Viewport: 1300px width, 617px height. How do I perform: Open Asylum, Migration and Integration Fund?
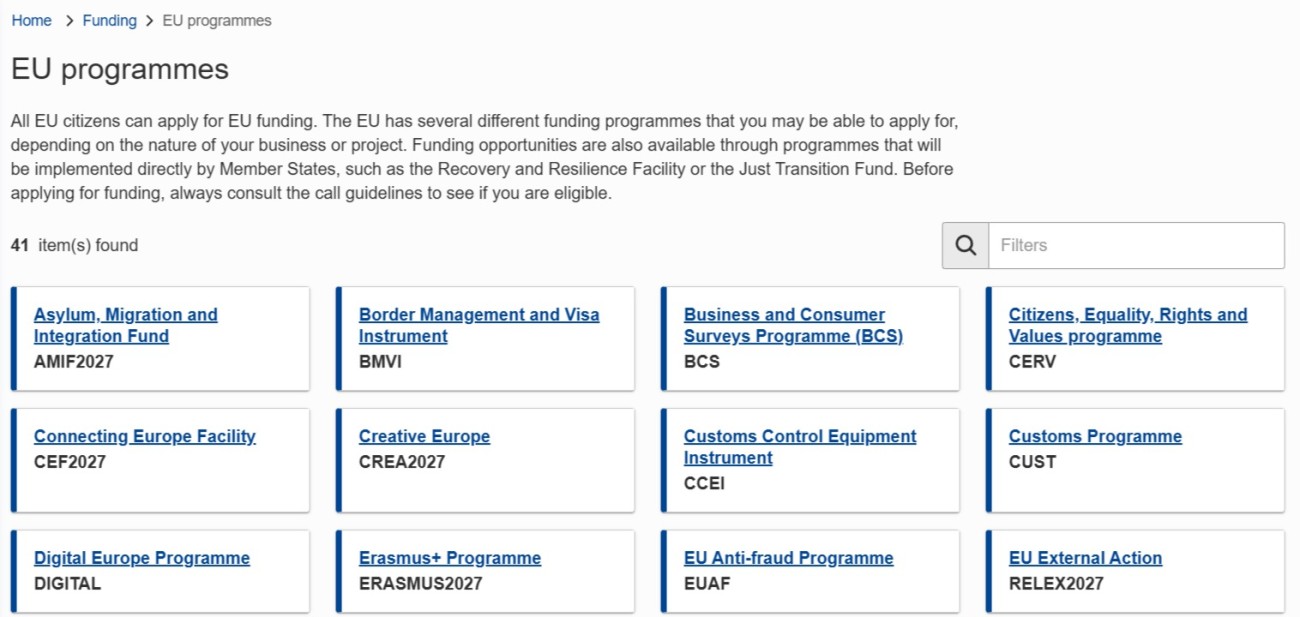[125, 325]
